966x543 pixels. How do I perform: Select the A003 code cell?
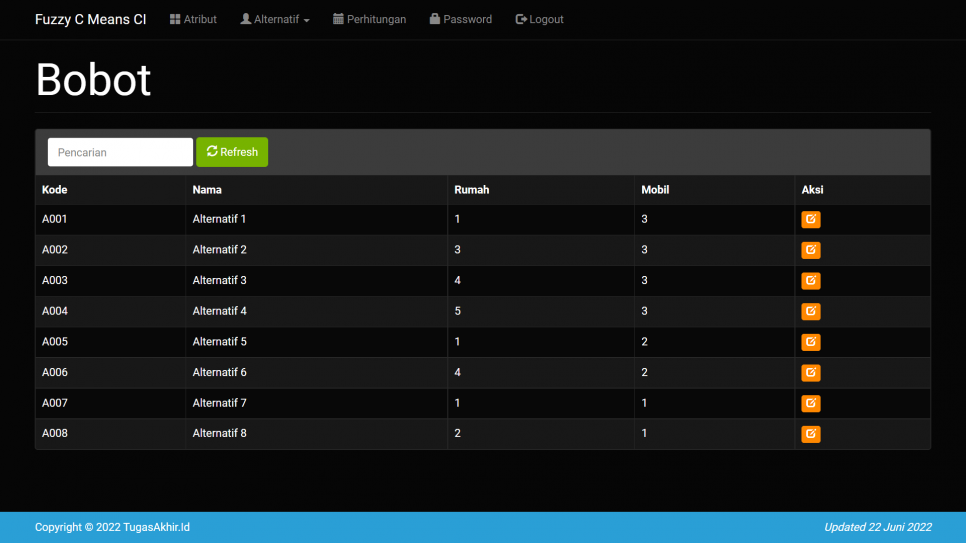tap(110, 280)
